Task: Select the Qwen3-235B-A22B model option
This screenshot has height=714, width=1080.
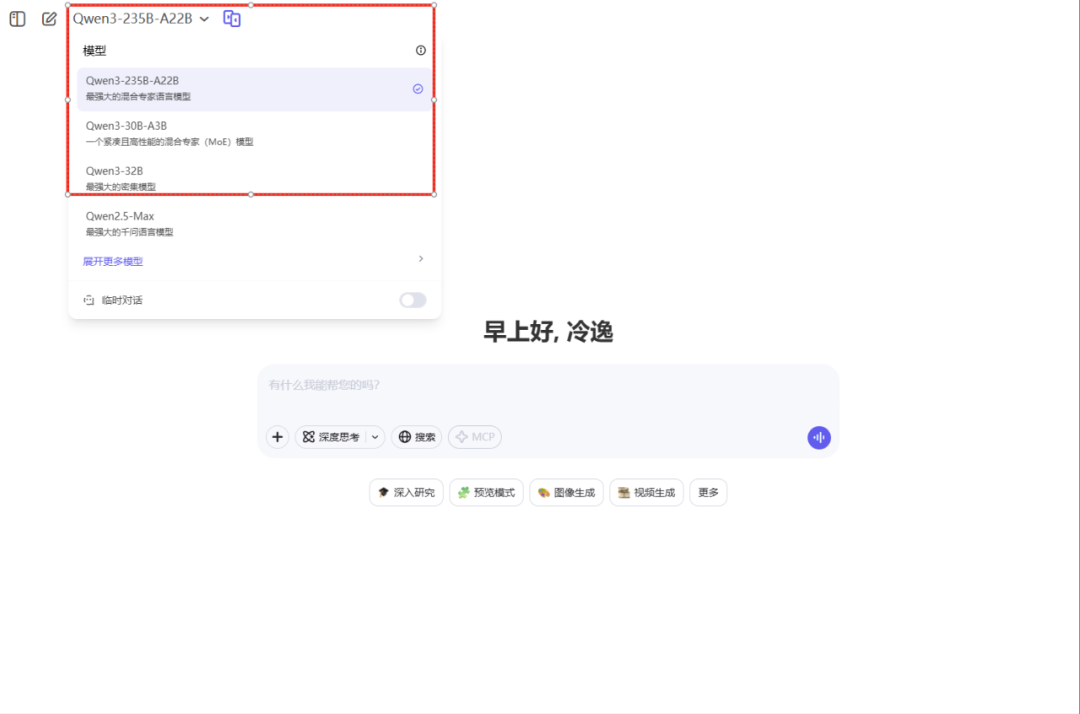Action: (x=254, y=89)
